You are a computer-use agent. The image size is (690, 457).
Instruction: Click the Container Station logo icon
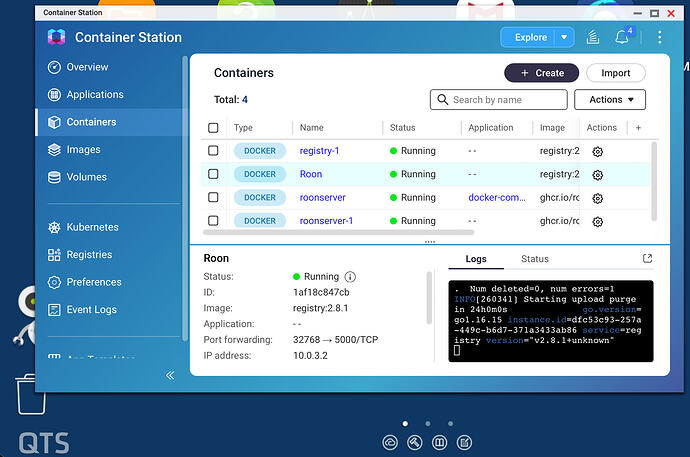point(56,37)
